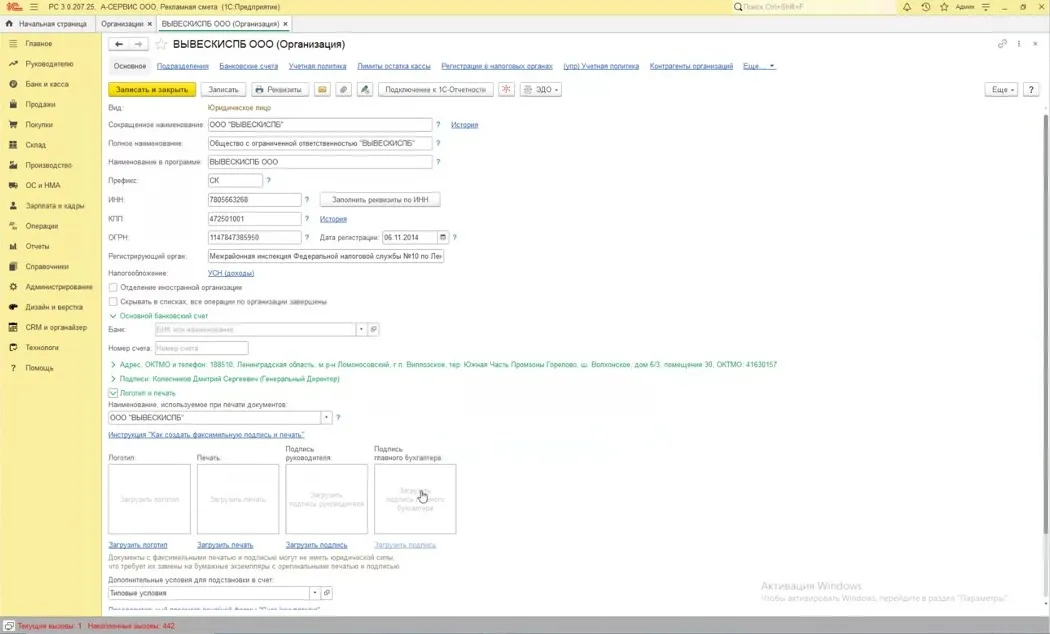The width and height of the screenshot is (1050, 634).
Task: Open attached files with paperclip icon
Action: coord(344,90)
